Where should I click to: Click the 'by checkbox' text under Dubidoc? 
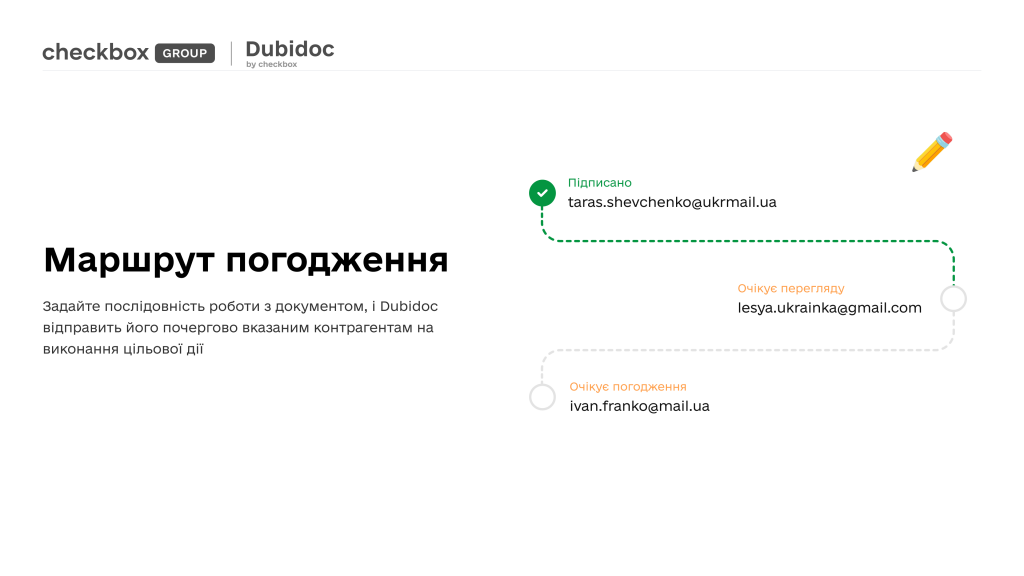pos(271,65)
